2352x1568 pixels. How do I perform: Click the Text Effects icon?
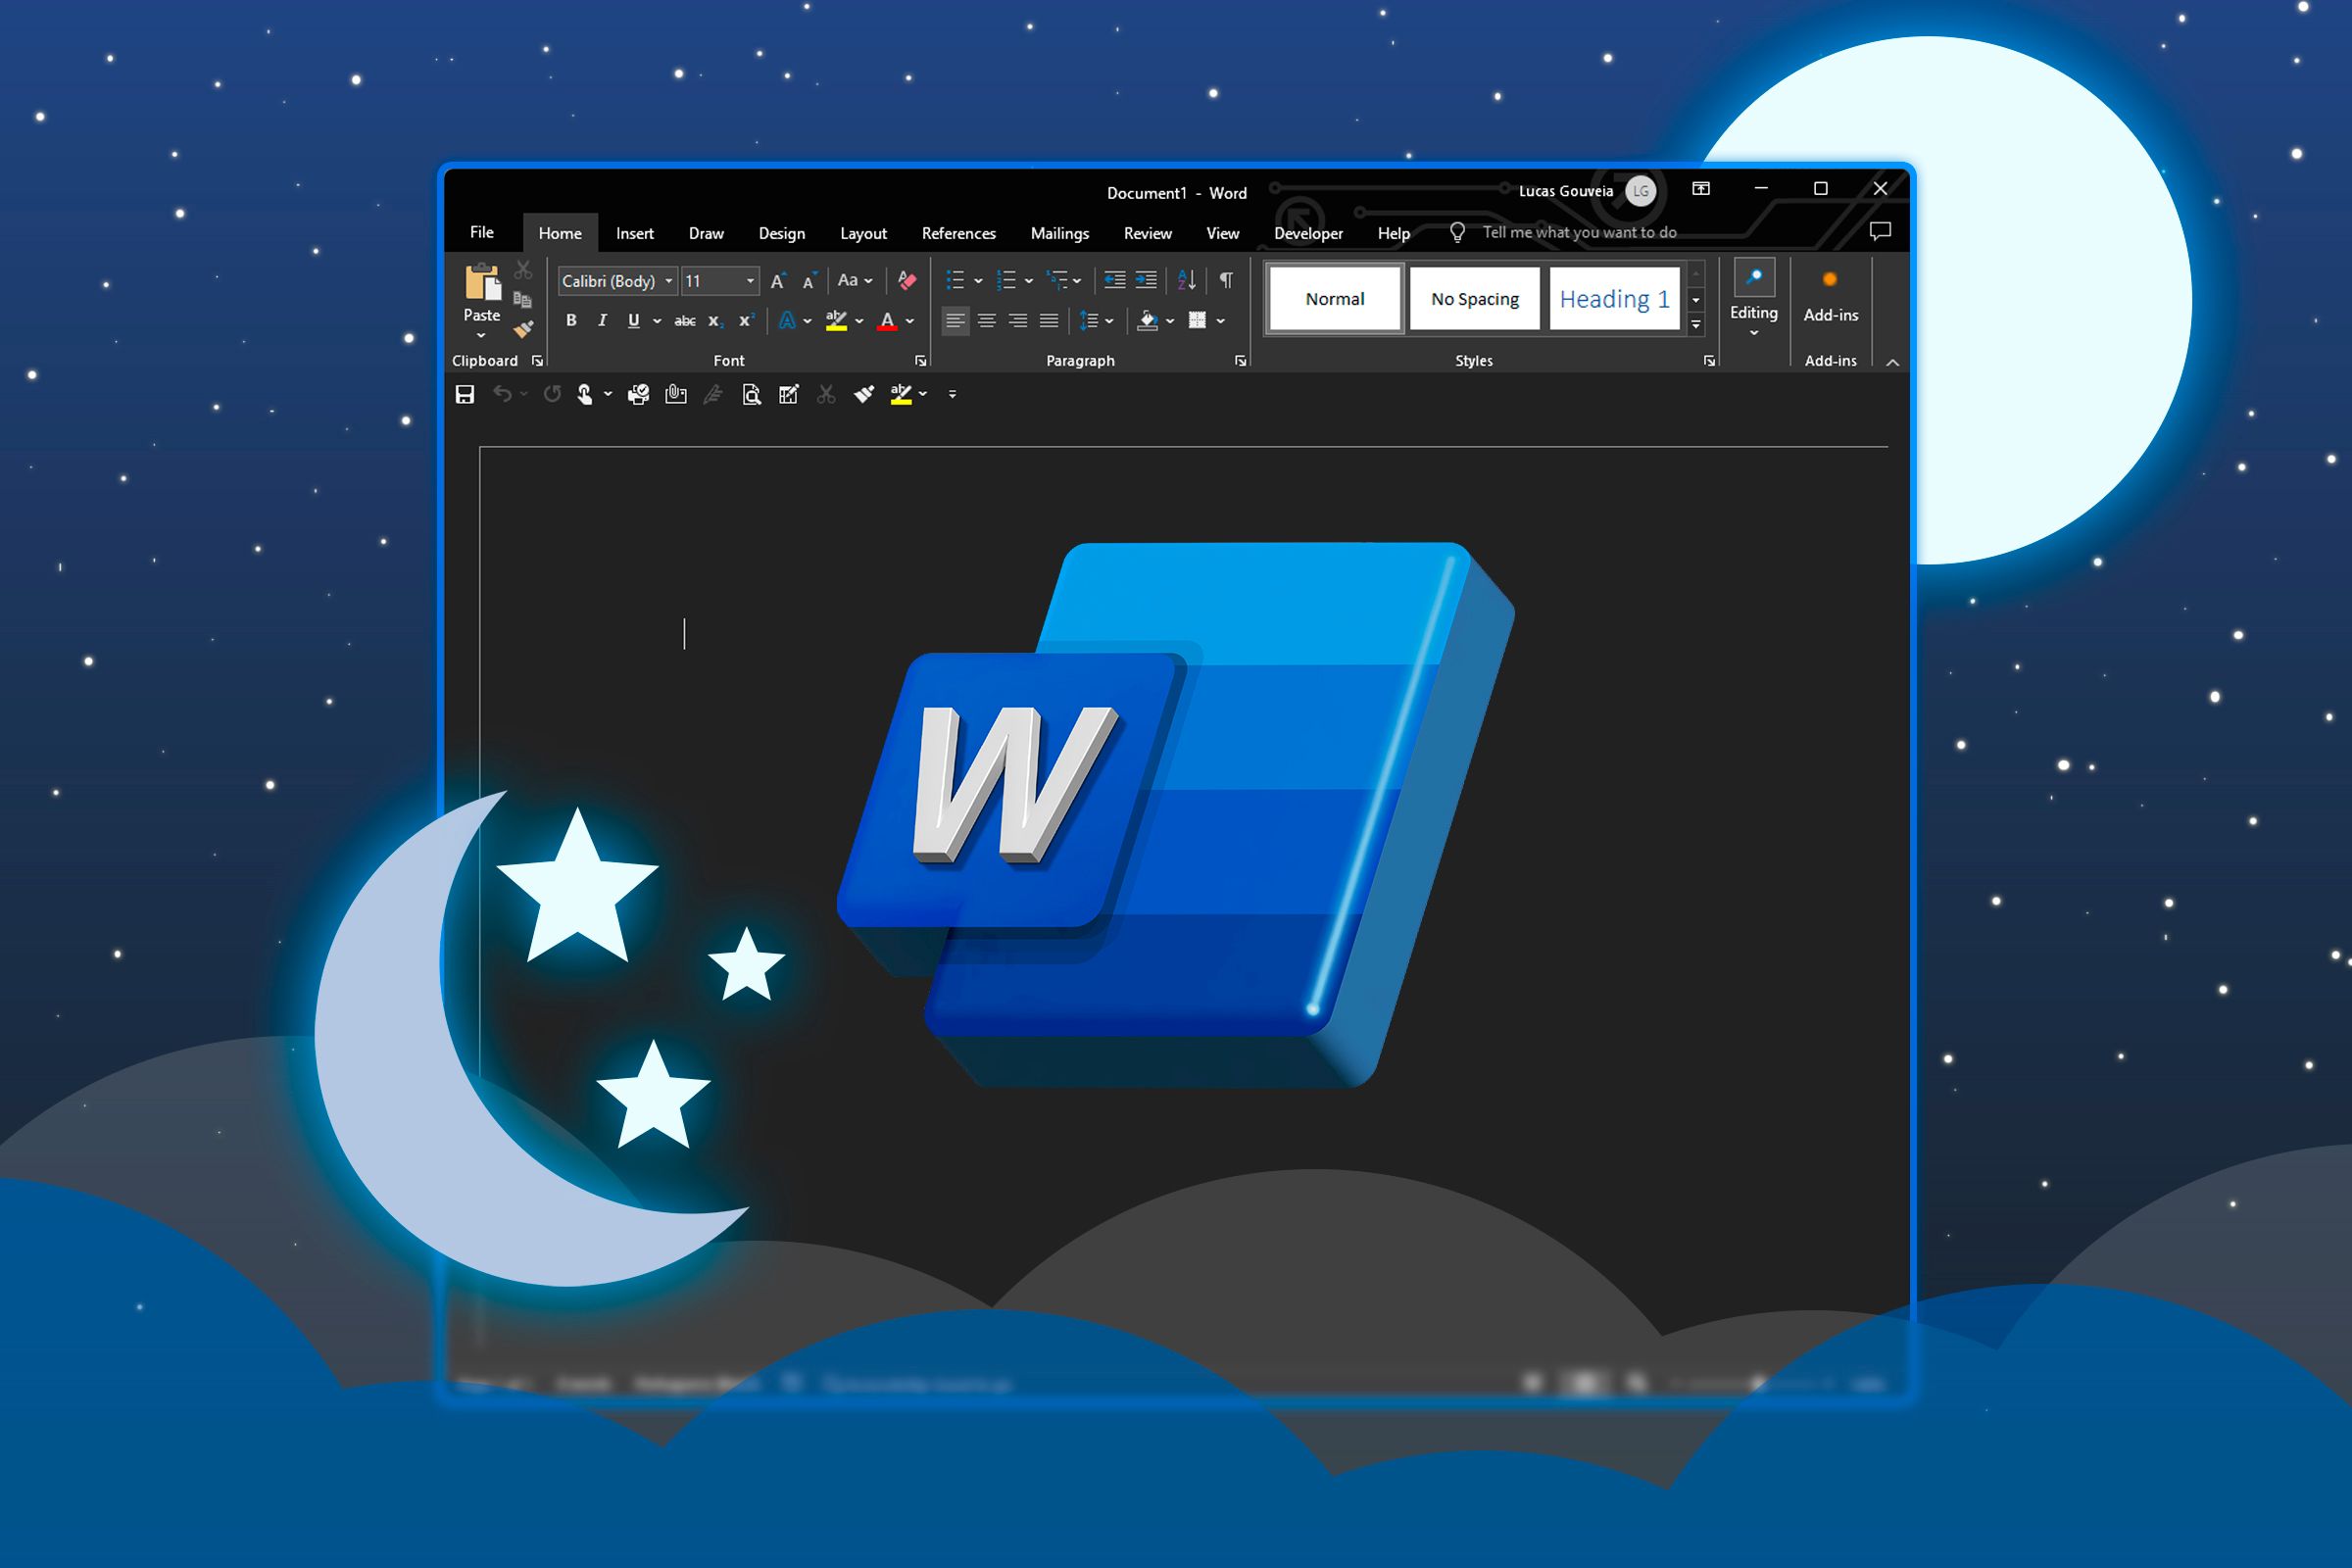[788, 321]
